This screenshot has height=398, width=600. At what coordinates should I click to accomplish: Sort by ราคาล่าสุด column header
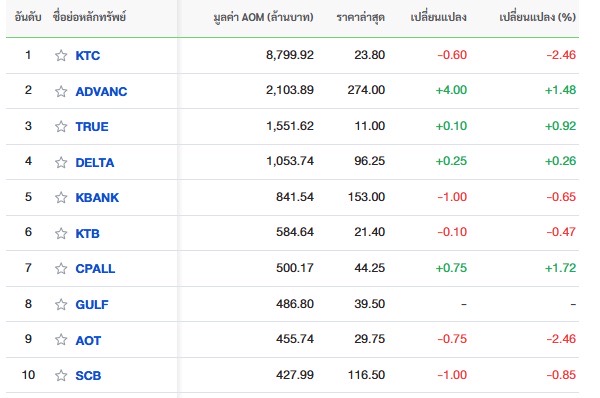pyautogui.click(x=360, y=18)
